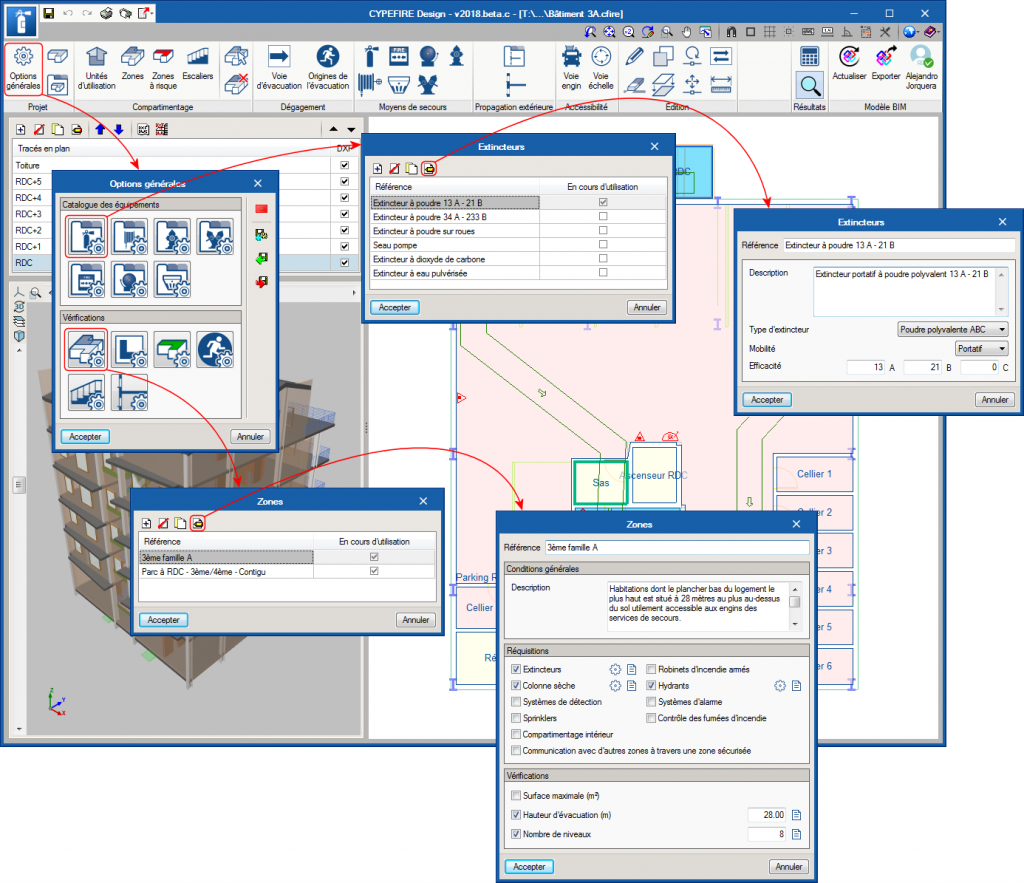
Task: Open extinguisher catalogue in Options générales
Action: click(x=86, y=236)
